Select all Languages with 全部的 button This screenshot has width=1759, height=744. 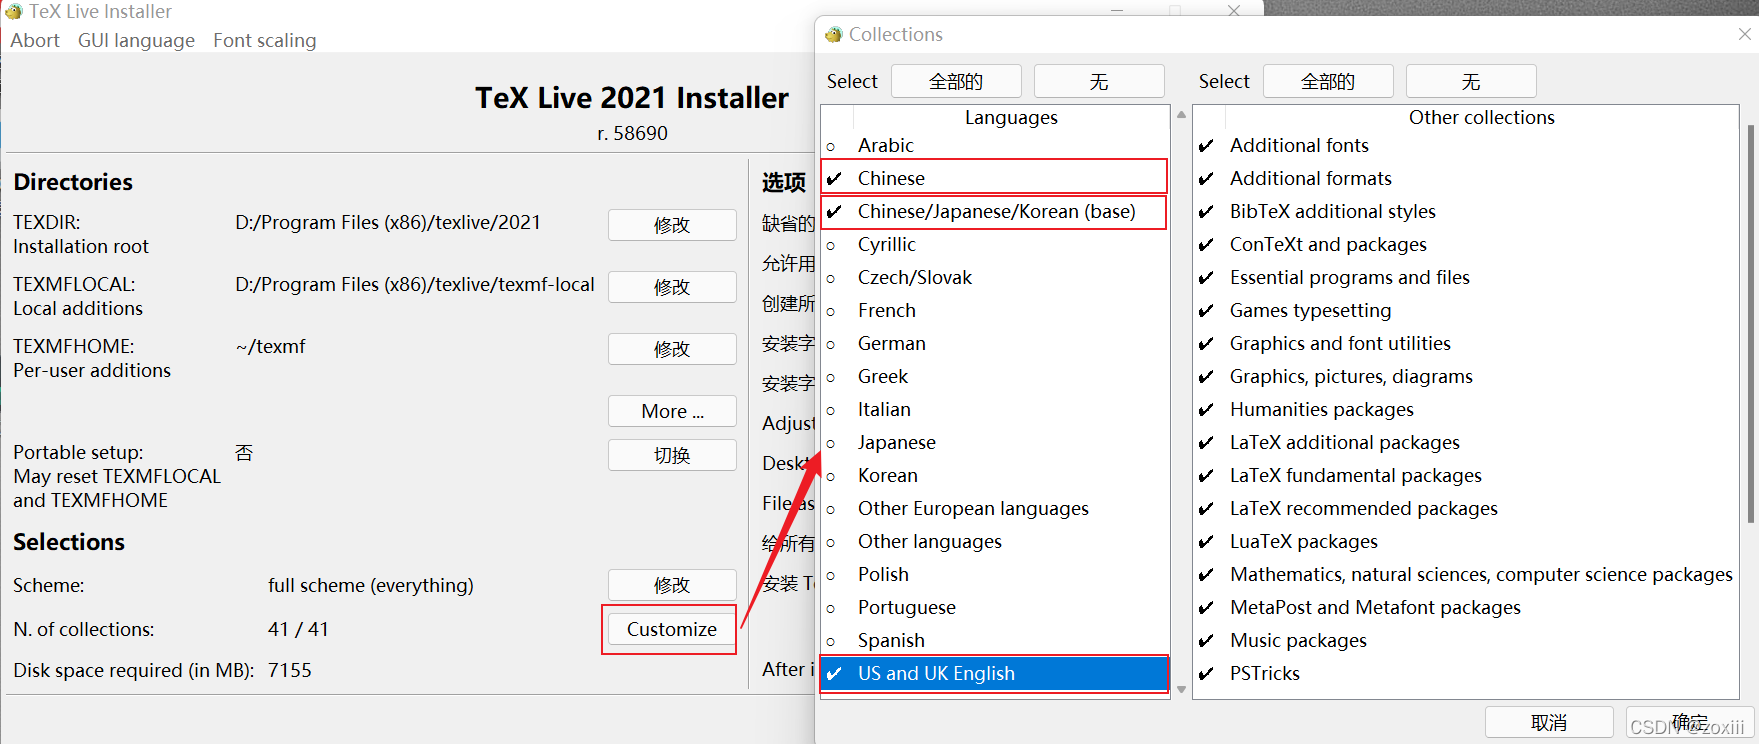(956, 81)
